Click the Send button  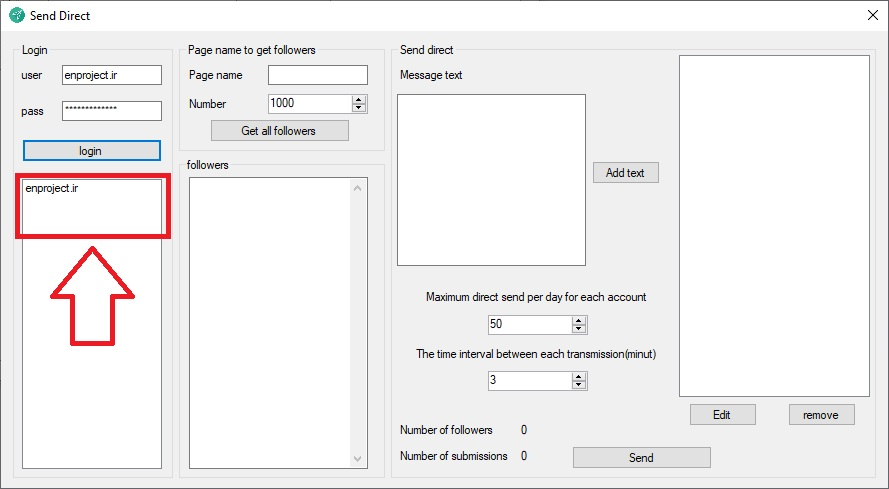(x=641, y=458)
